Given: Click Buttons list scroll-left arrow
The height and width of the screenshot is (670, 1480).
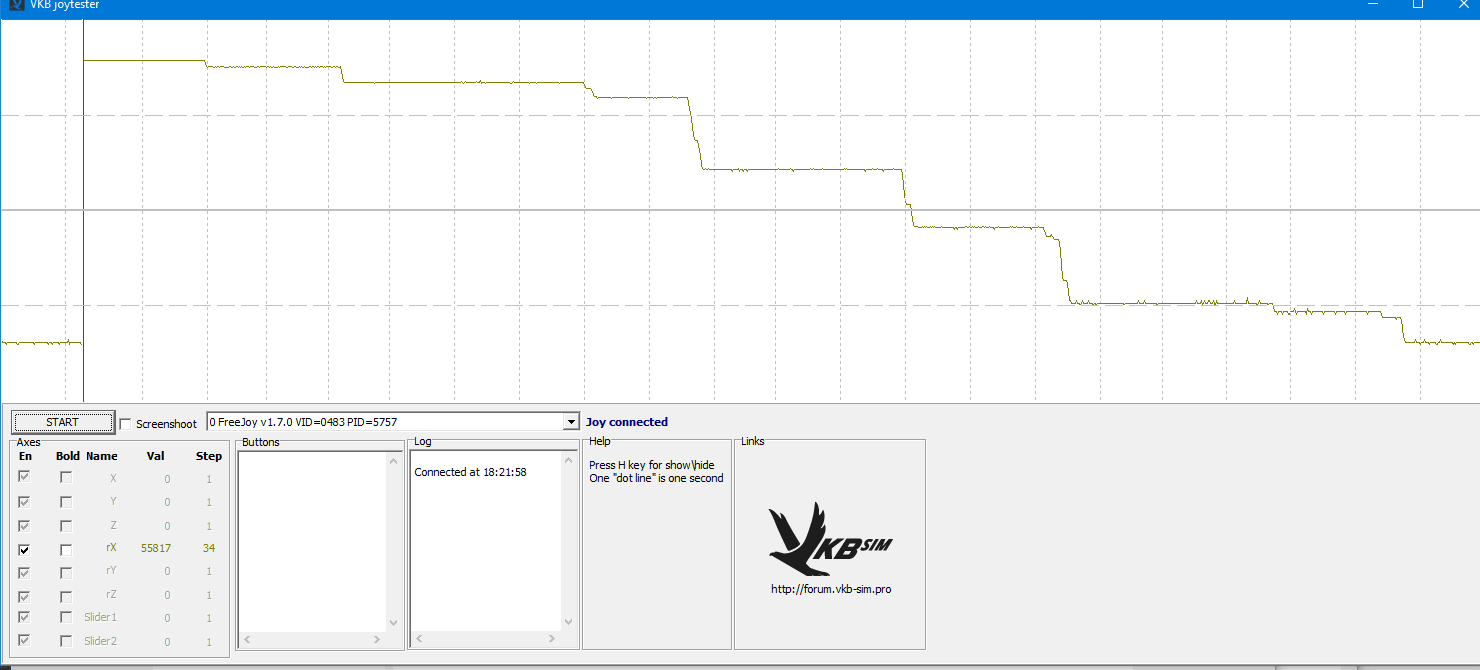Looking at the screenshot, I should (247, 639).
